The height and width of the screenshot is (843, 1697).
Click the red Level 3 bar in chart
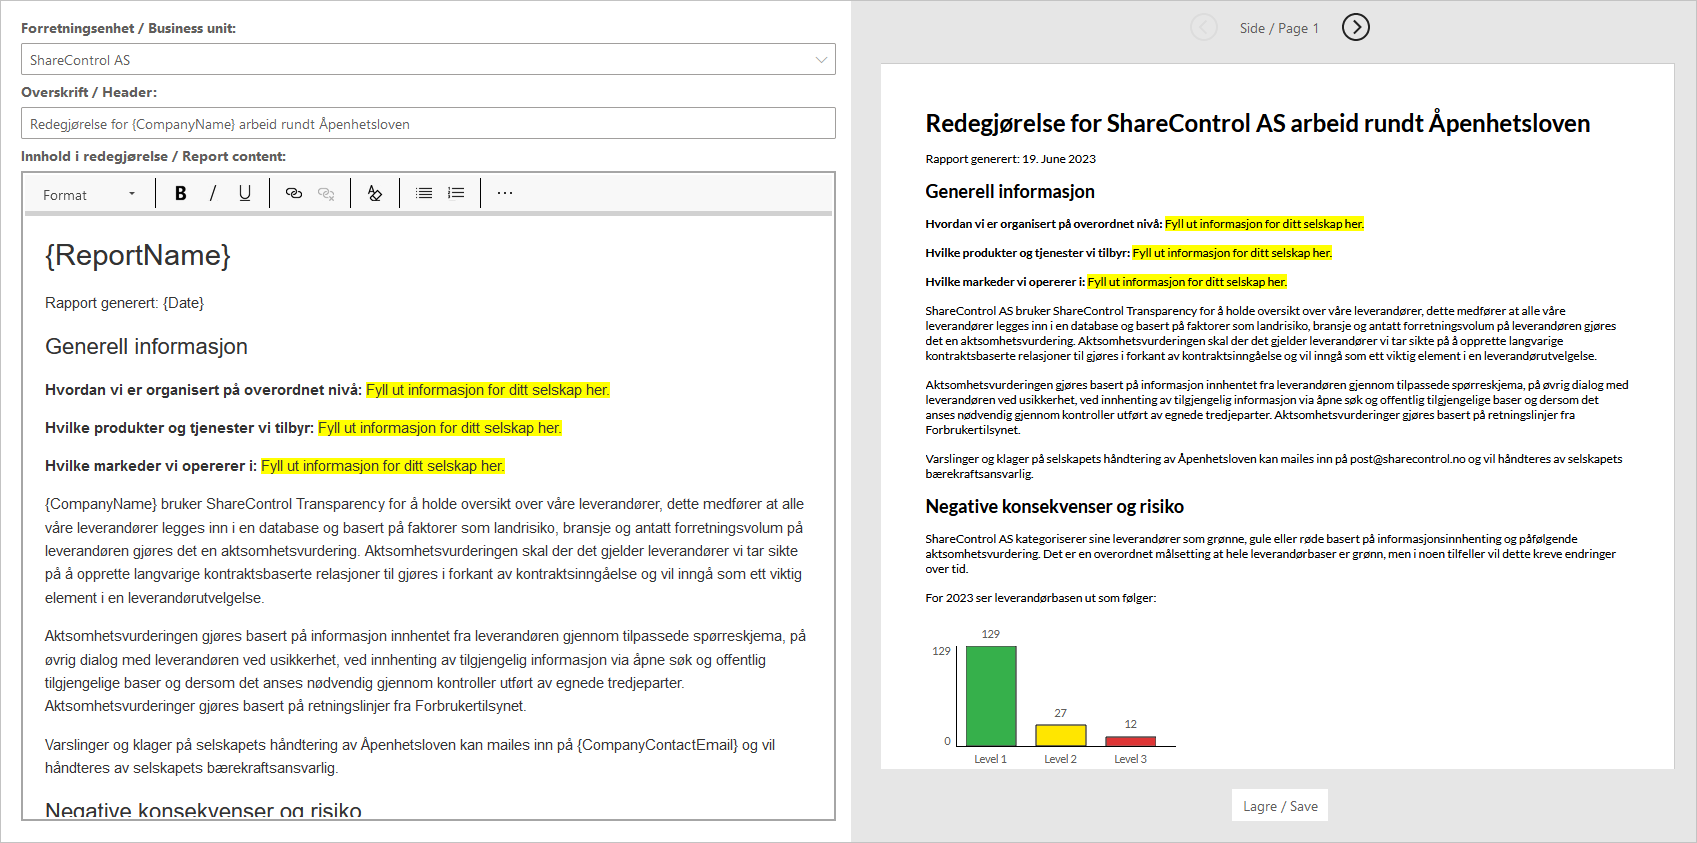click(1131, 741)
